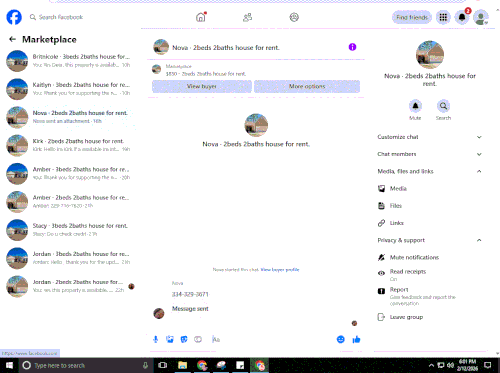Screen dimensions: 500x373
Task: Click Kirk listing house thumbnail
Action: (17, 145)
